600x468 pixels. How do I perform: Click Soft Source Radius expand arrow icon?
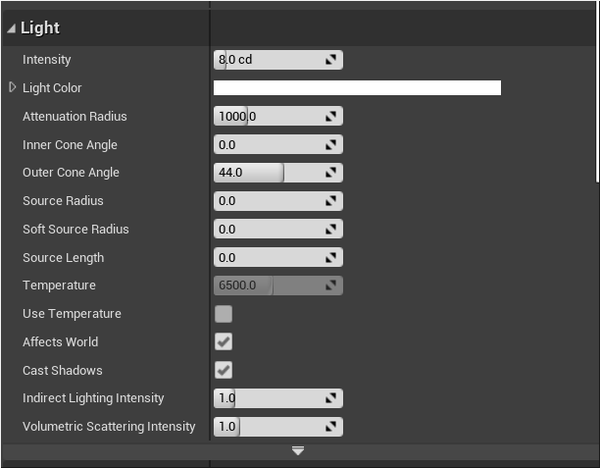point(331,229)
